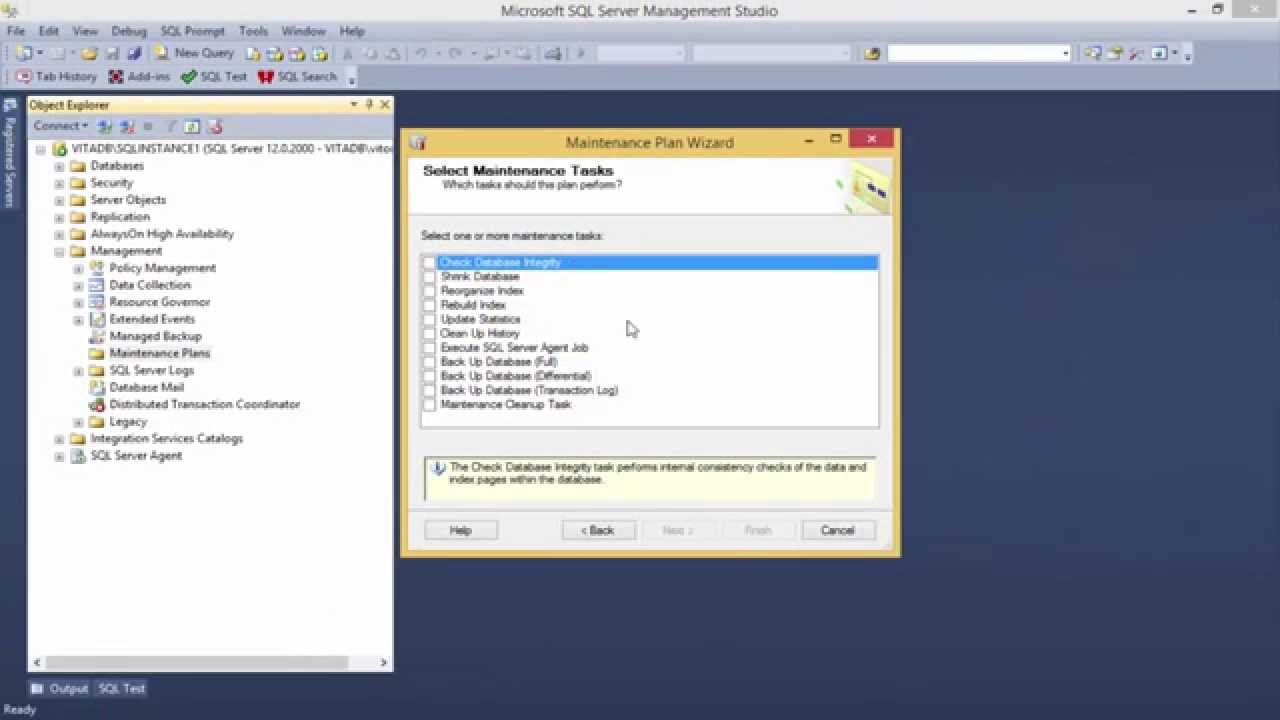1280x720 pixels.
Task: Select the Rebuild Index checkbox
Action: point(429,305)
